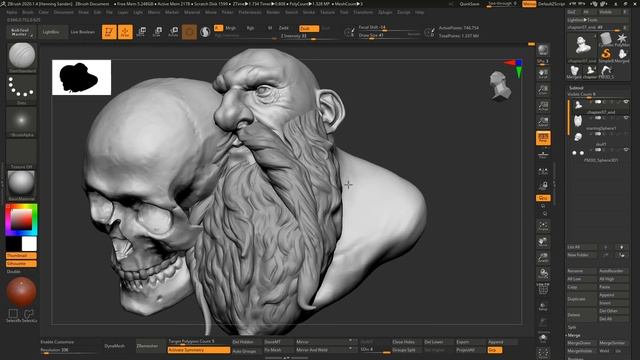Click the subtool list up arrow
640x360 pixels.
coord(606,247)
